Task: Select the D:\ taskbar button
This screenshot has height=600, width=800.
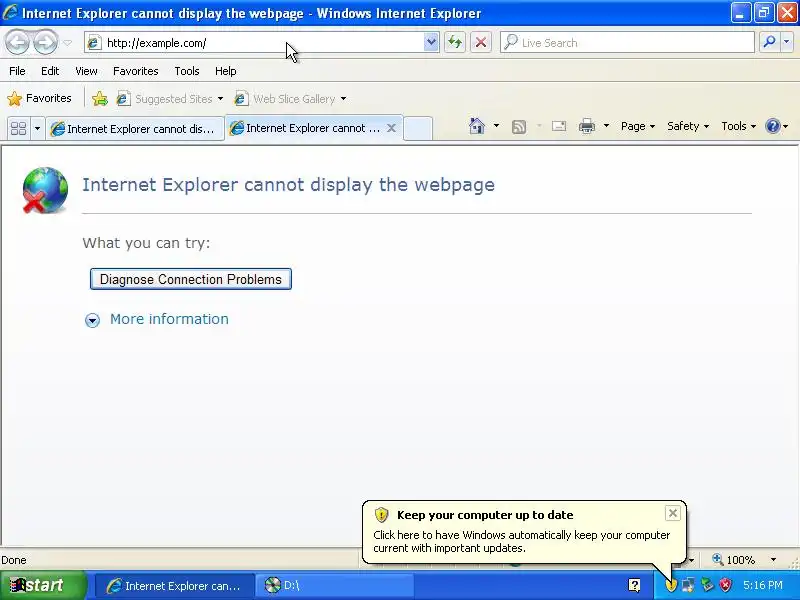Action: [x=335, y=586]
